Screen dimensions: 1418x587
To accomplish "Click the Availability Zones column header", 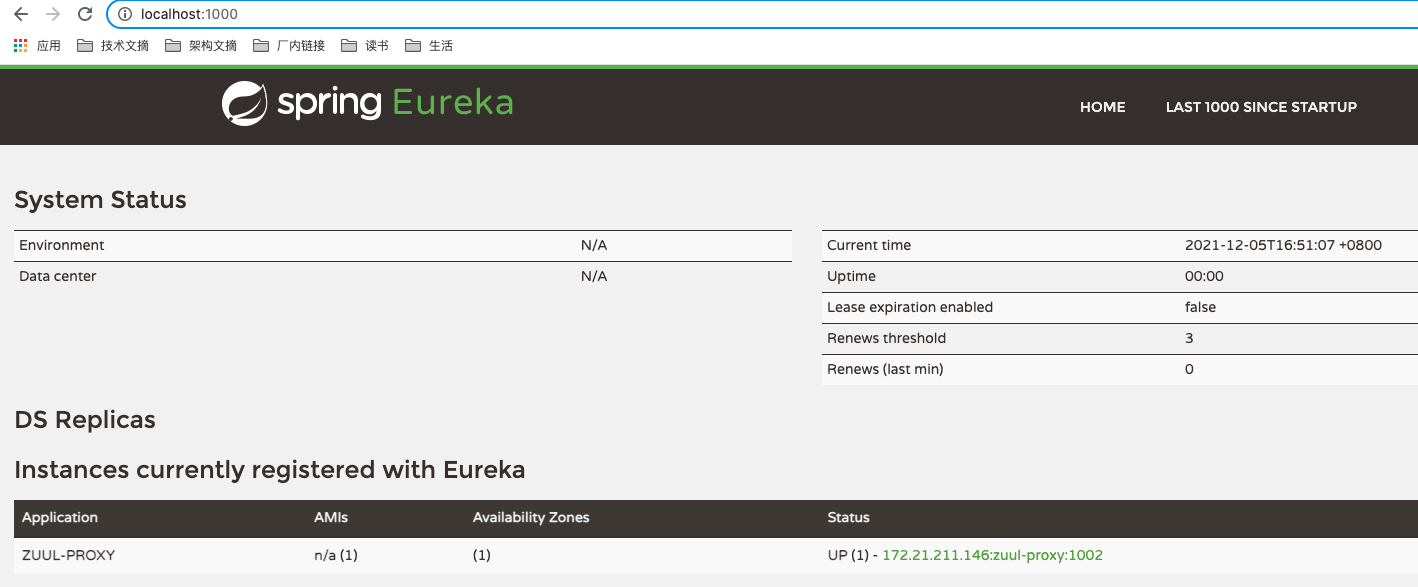I will [531, 517].
